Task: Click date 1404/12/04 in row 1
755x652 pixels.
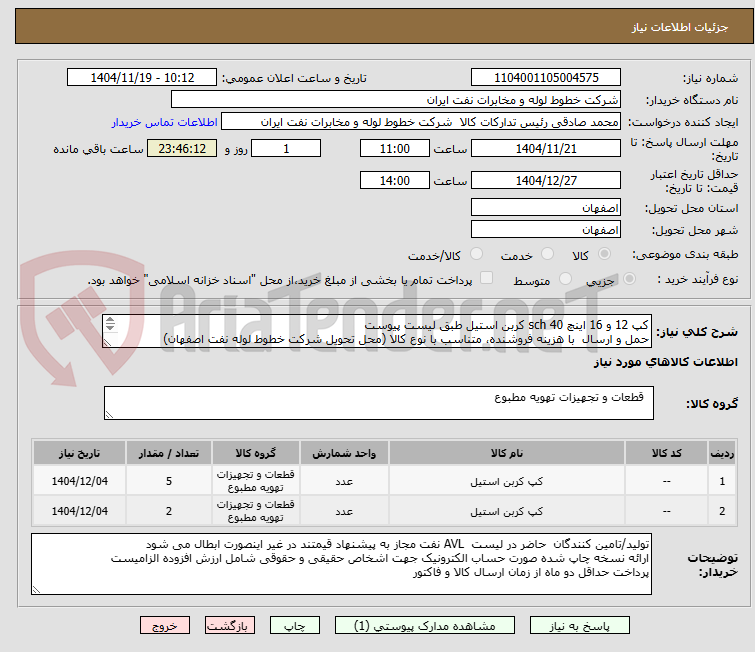Action: pyautogui.click(x=79, y=481)
